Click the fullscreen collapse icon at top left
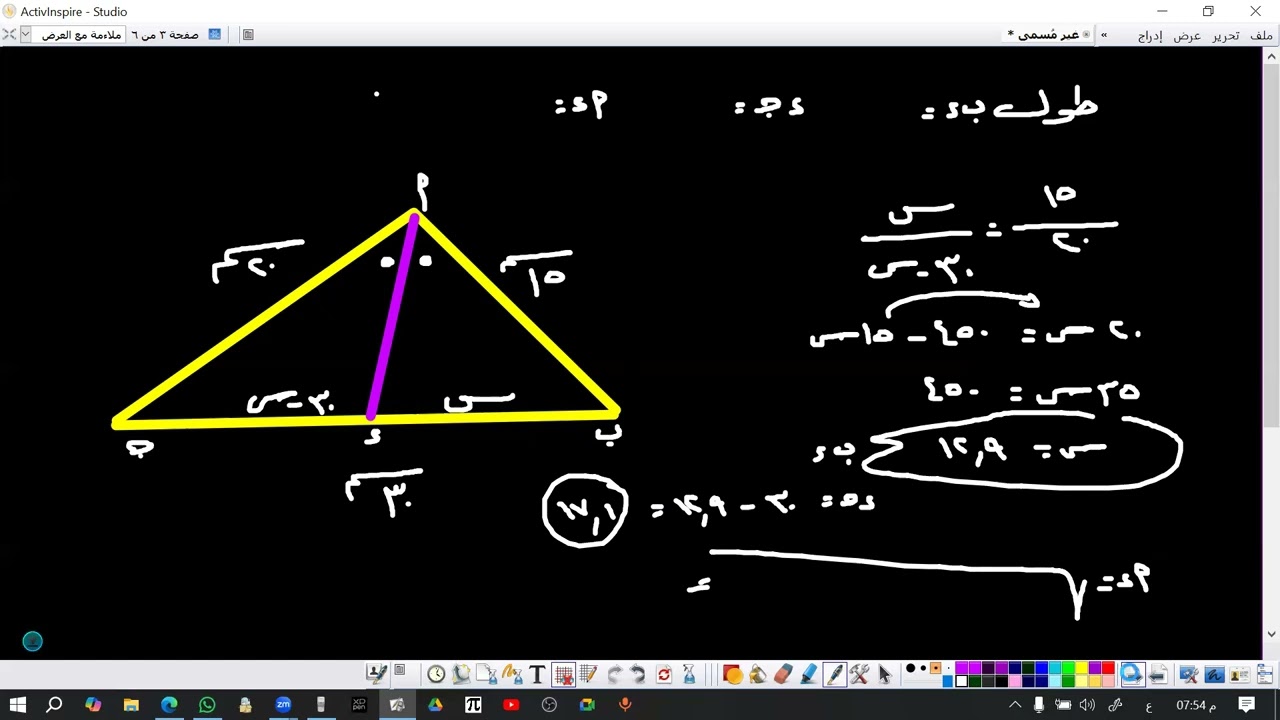This screenshot has width=1280, height=720. (8, 35)
